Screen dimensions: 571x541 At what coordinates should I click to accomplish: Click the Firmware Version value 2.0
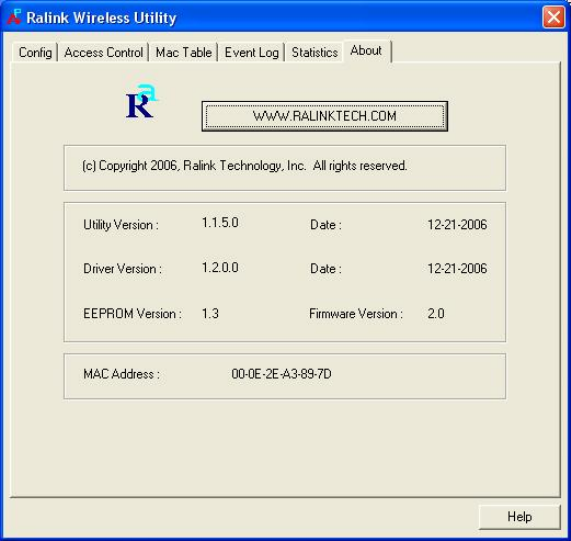click(436, 313)
